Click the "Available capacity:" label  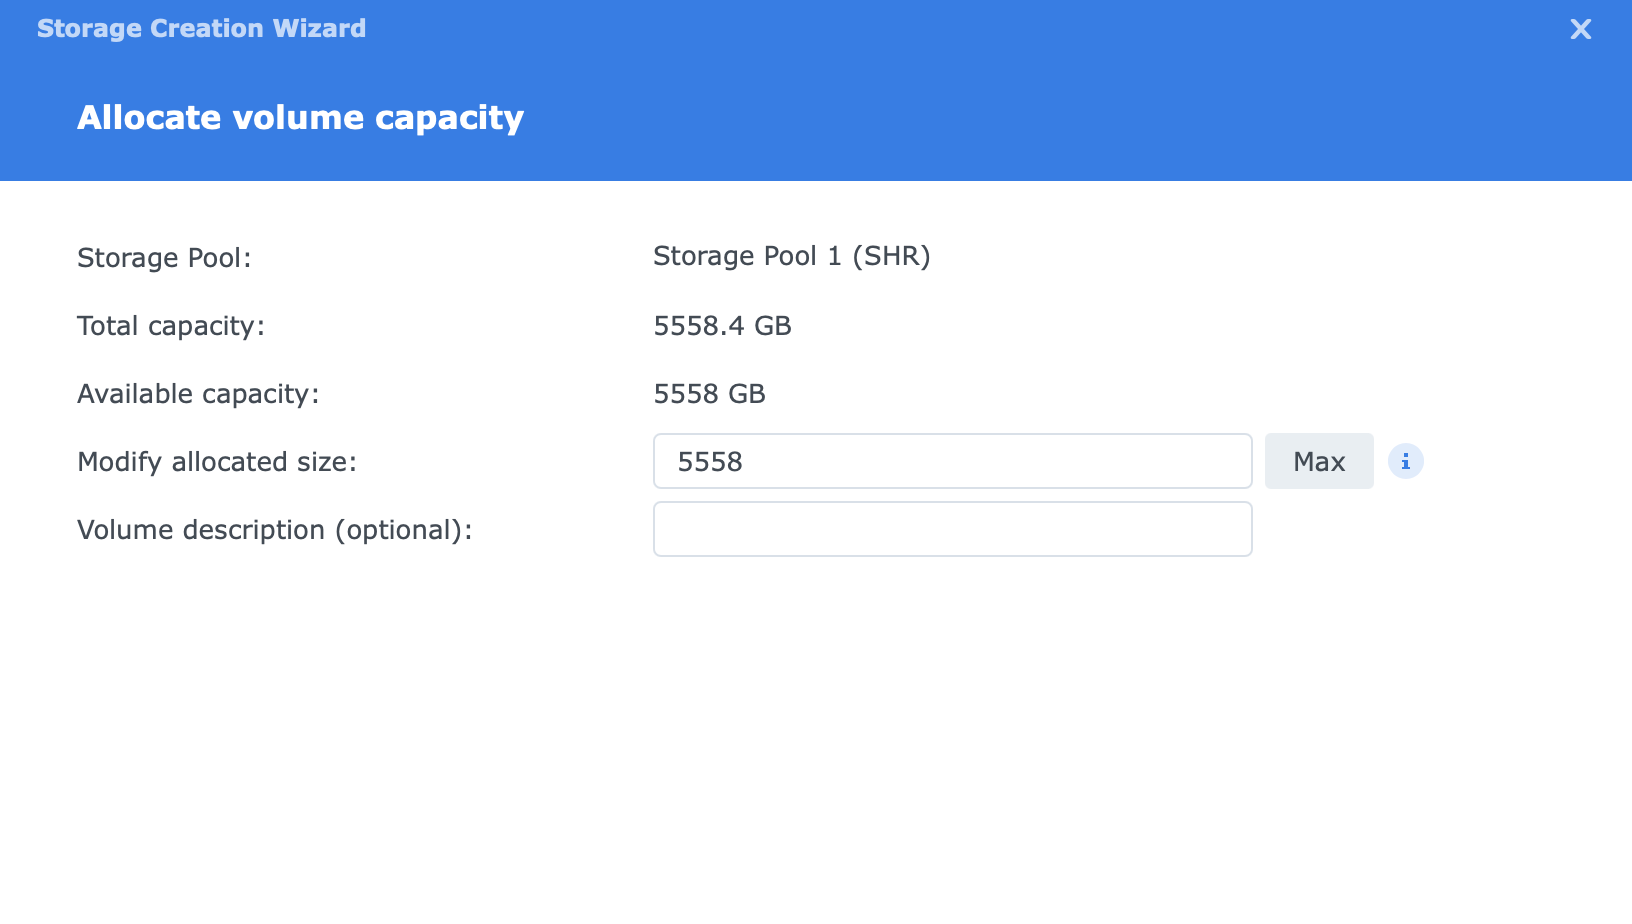[x=198, y=394]
